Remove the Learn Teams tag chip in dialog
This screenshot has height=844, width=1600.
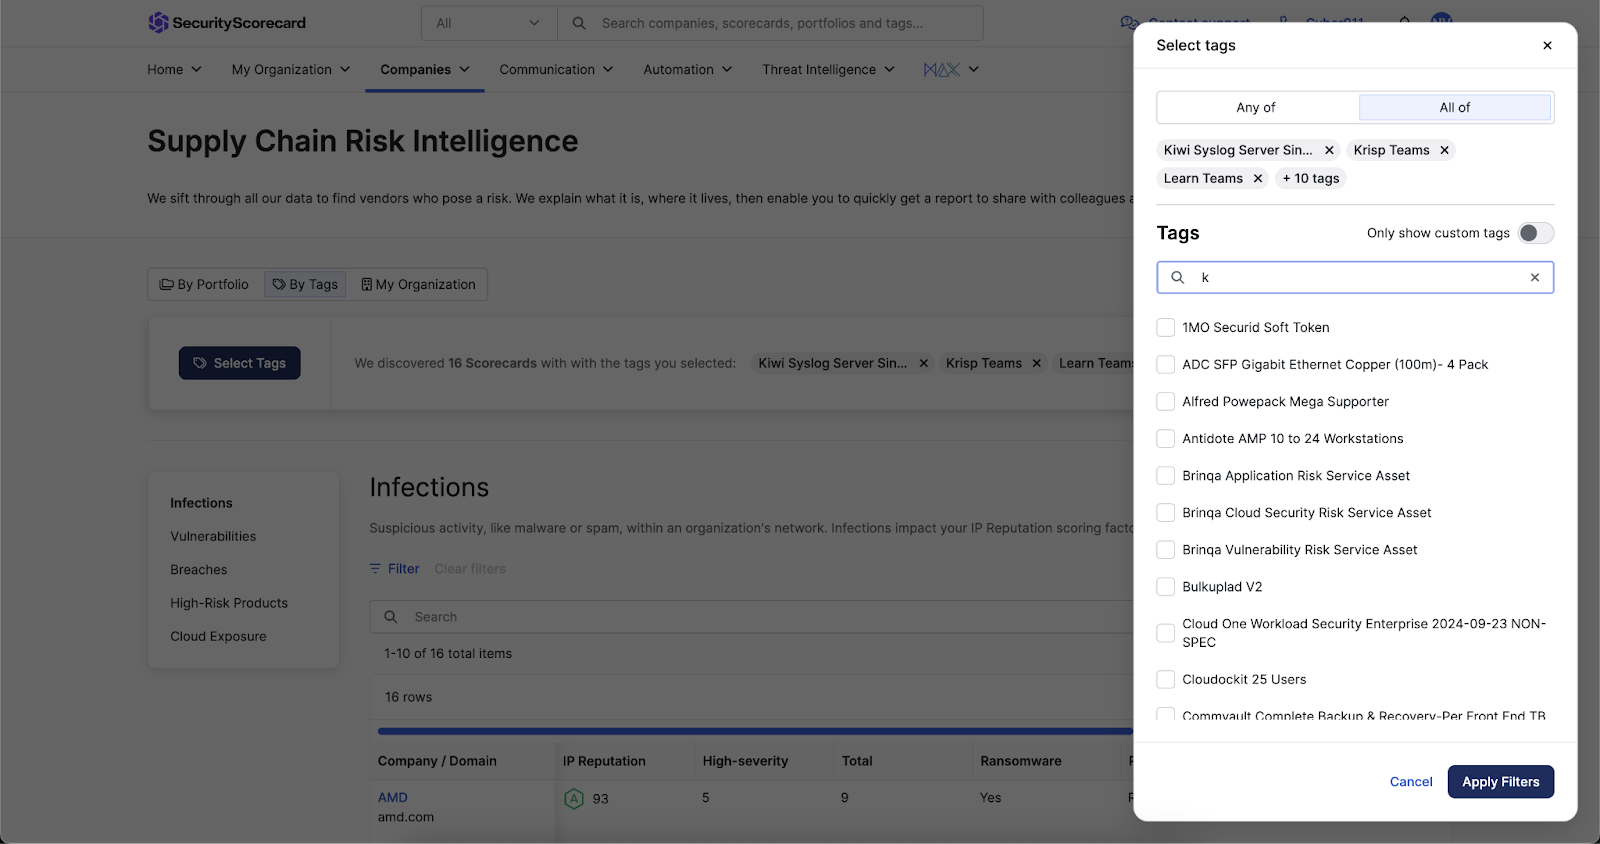coord(1258,178)
